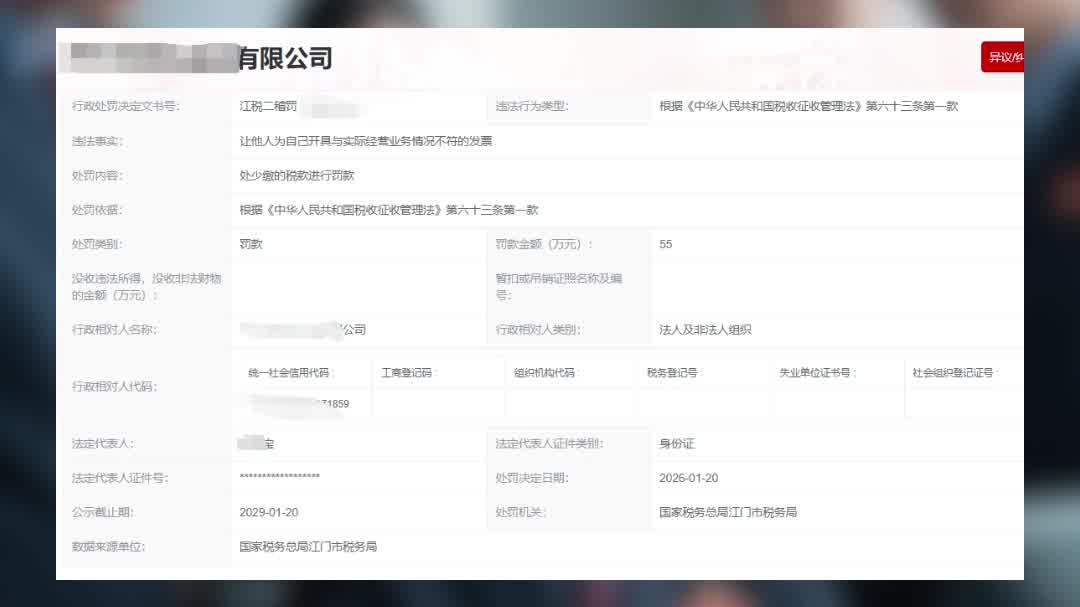Screen dimensions: 1080x607
Task: Click the 社会组织登记证号 column header
Action: pos(954,373)
